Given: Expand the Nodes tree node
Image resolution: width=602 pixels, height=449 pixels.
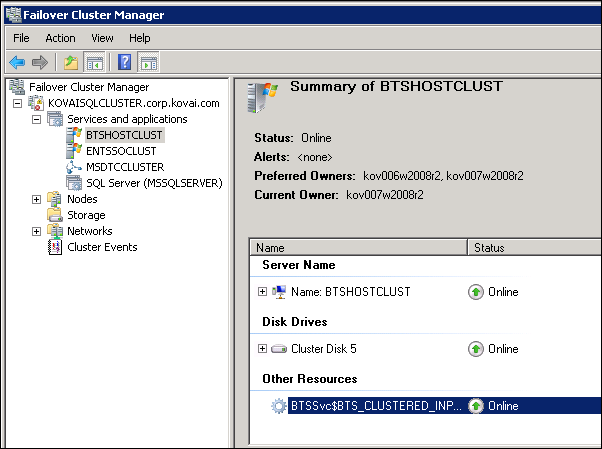Looking at the screenshot, I should pyautogui.click(x=36, y=199).
